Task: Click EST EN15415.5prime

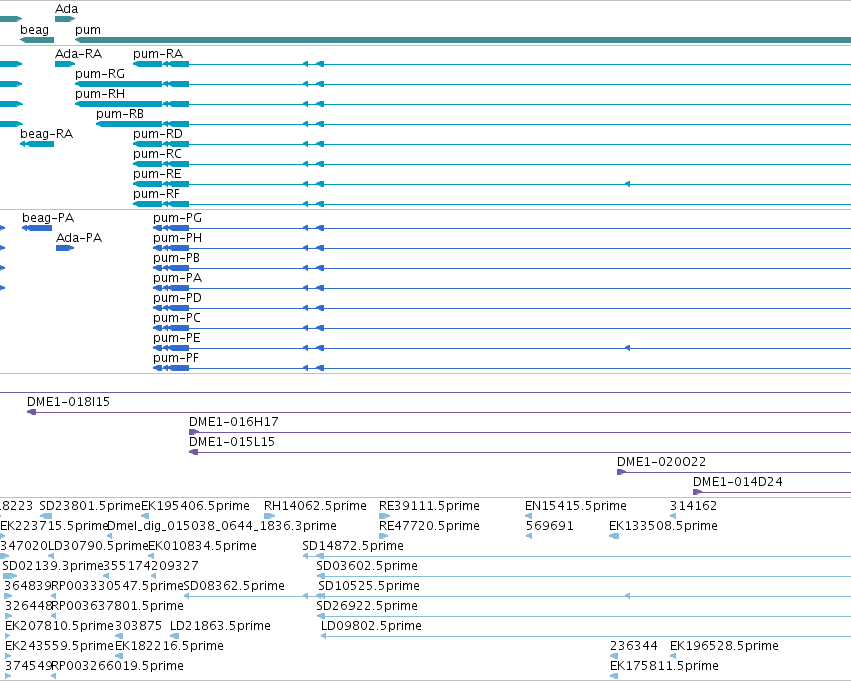Action: coord(576,506)
